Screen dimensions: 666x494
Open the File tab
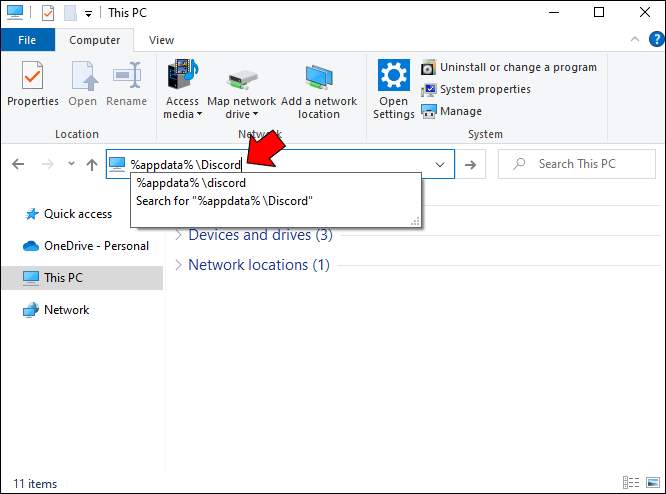[x=28, y=40]
